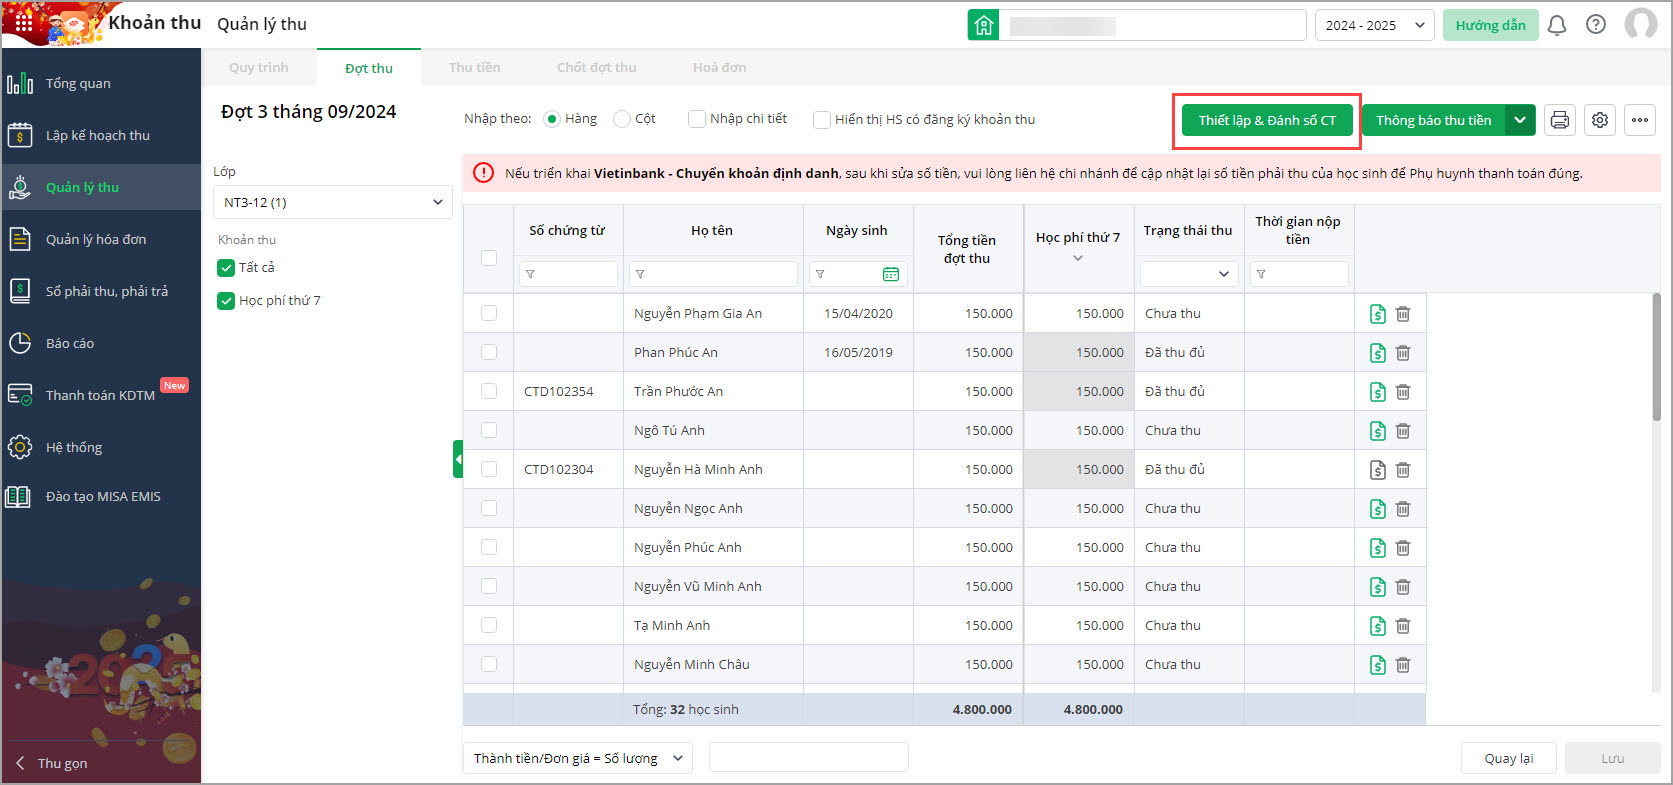1673x785 pixels.
Task: Click the Hướng dẫn button
Action: [1491, 25]
